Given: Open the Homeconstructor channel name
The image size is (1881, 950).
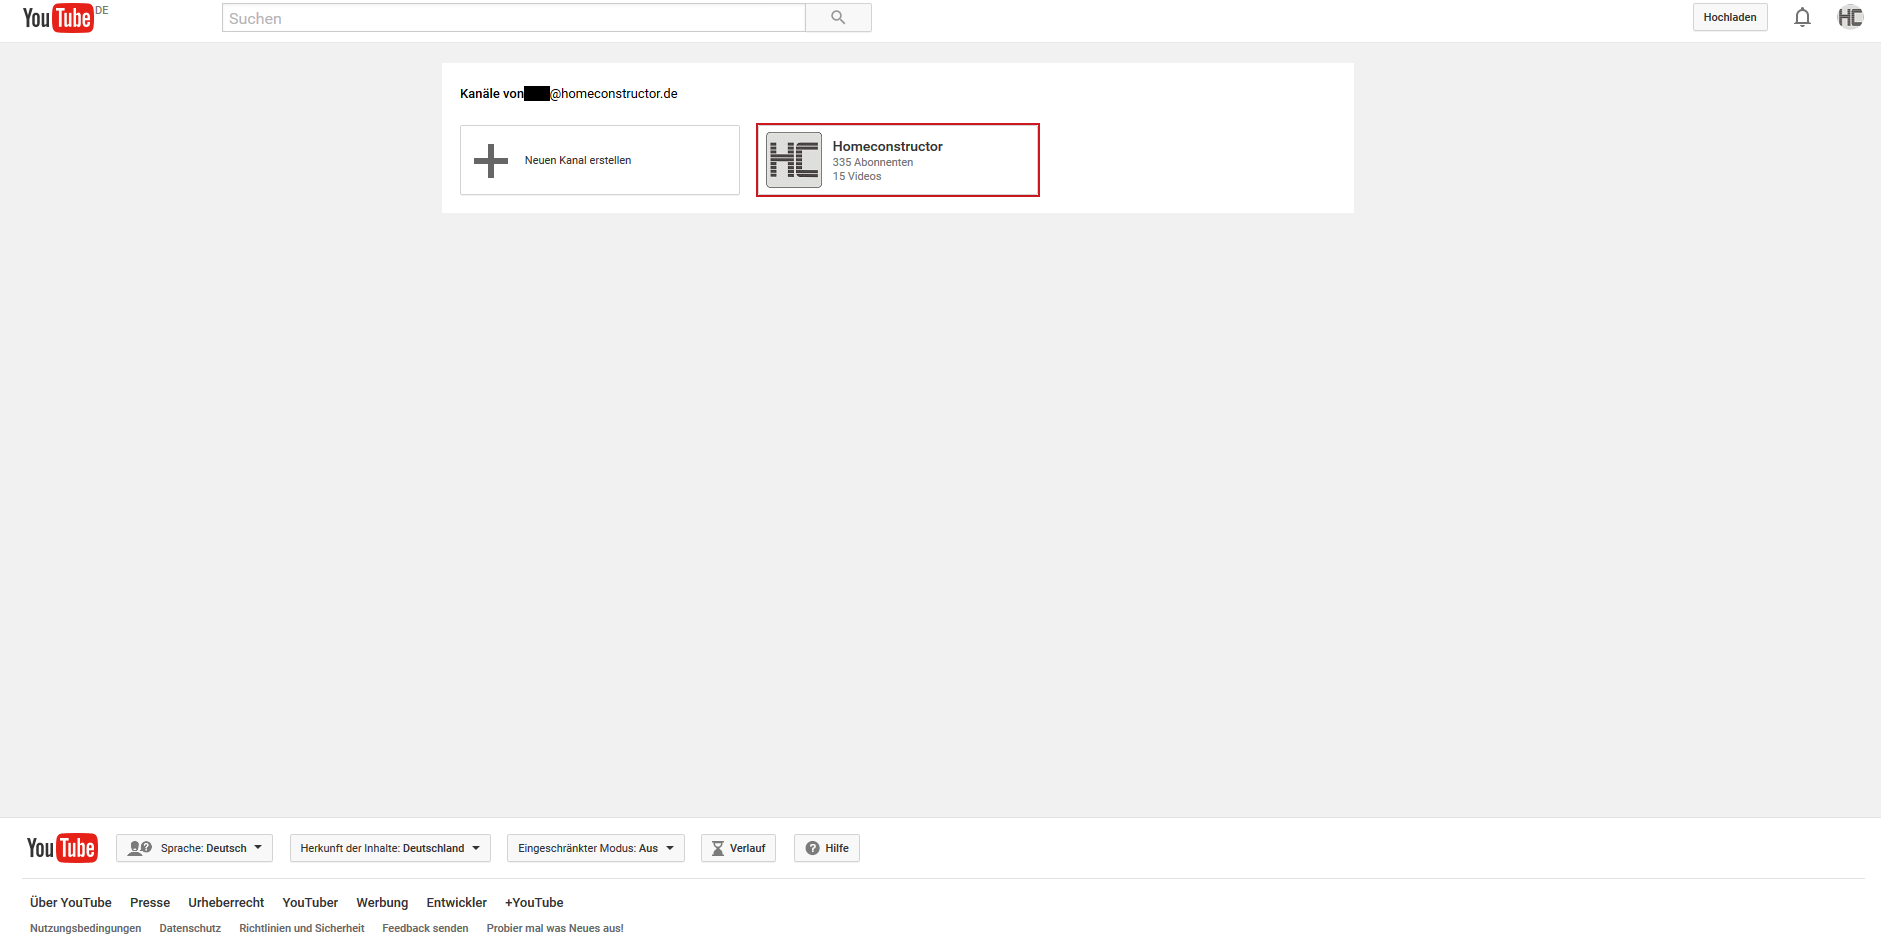Looking at the screenshot, I should coord(888,146).
